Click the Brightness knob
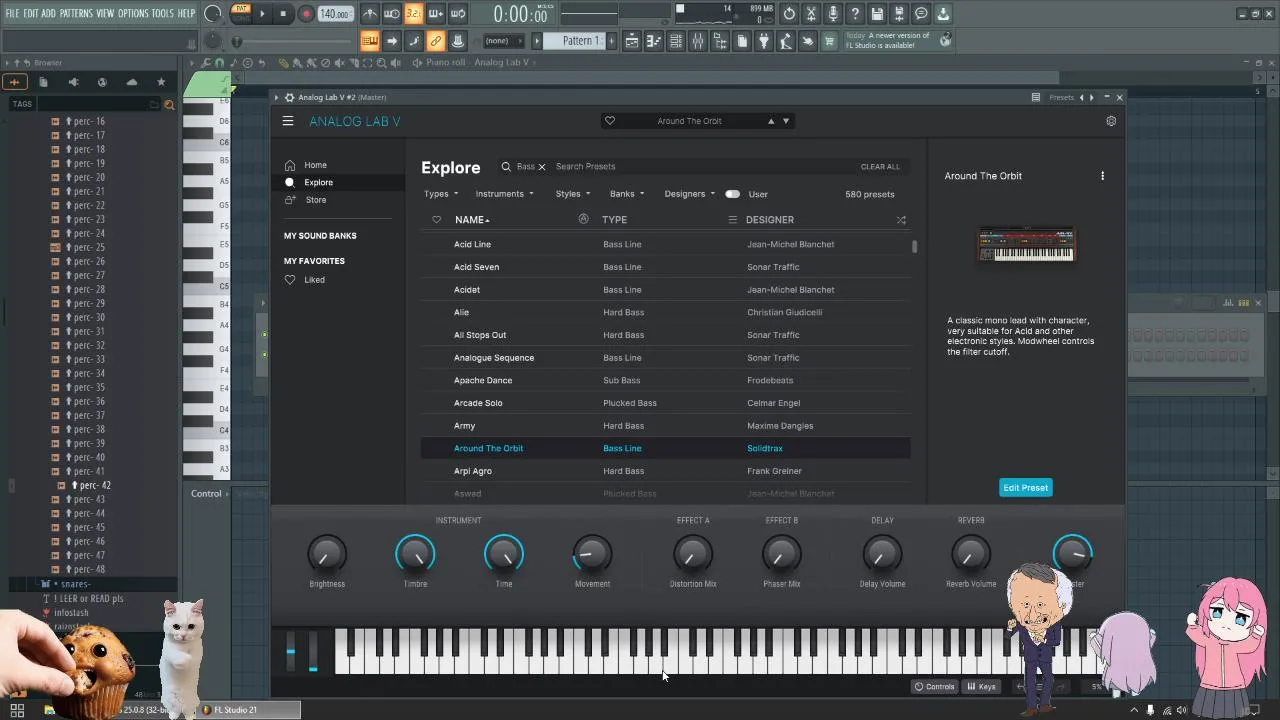Image resolution: width=1280 pixels, height=720 pixels. click(x=327, y=554)
